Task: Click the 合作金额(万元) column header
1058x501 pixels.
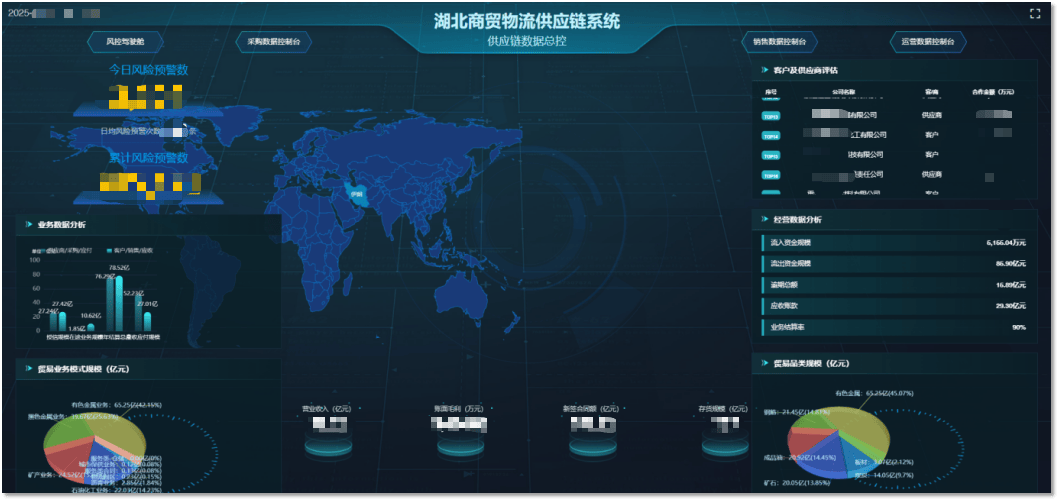Action: tap(992, 92)
